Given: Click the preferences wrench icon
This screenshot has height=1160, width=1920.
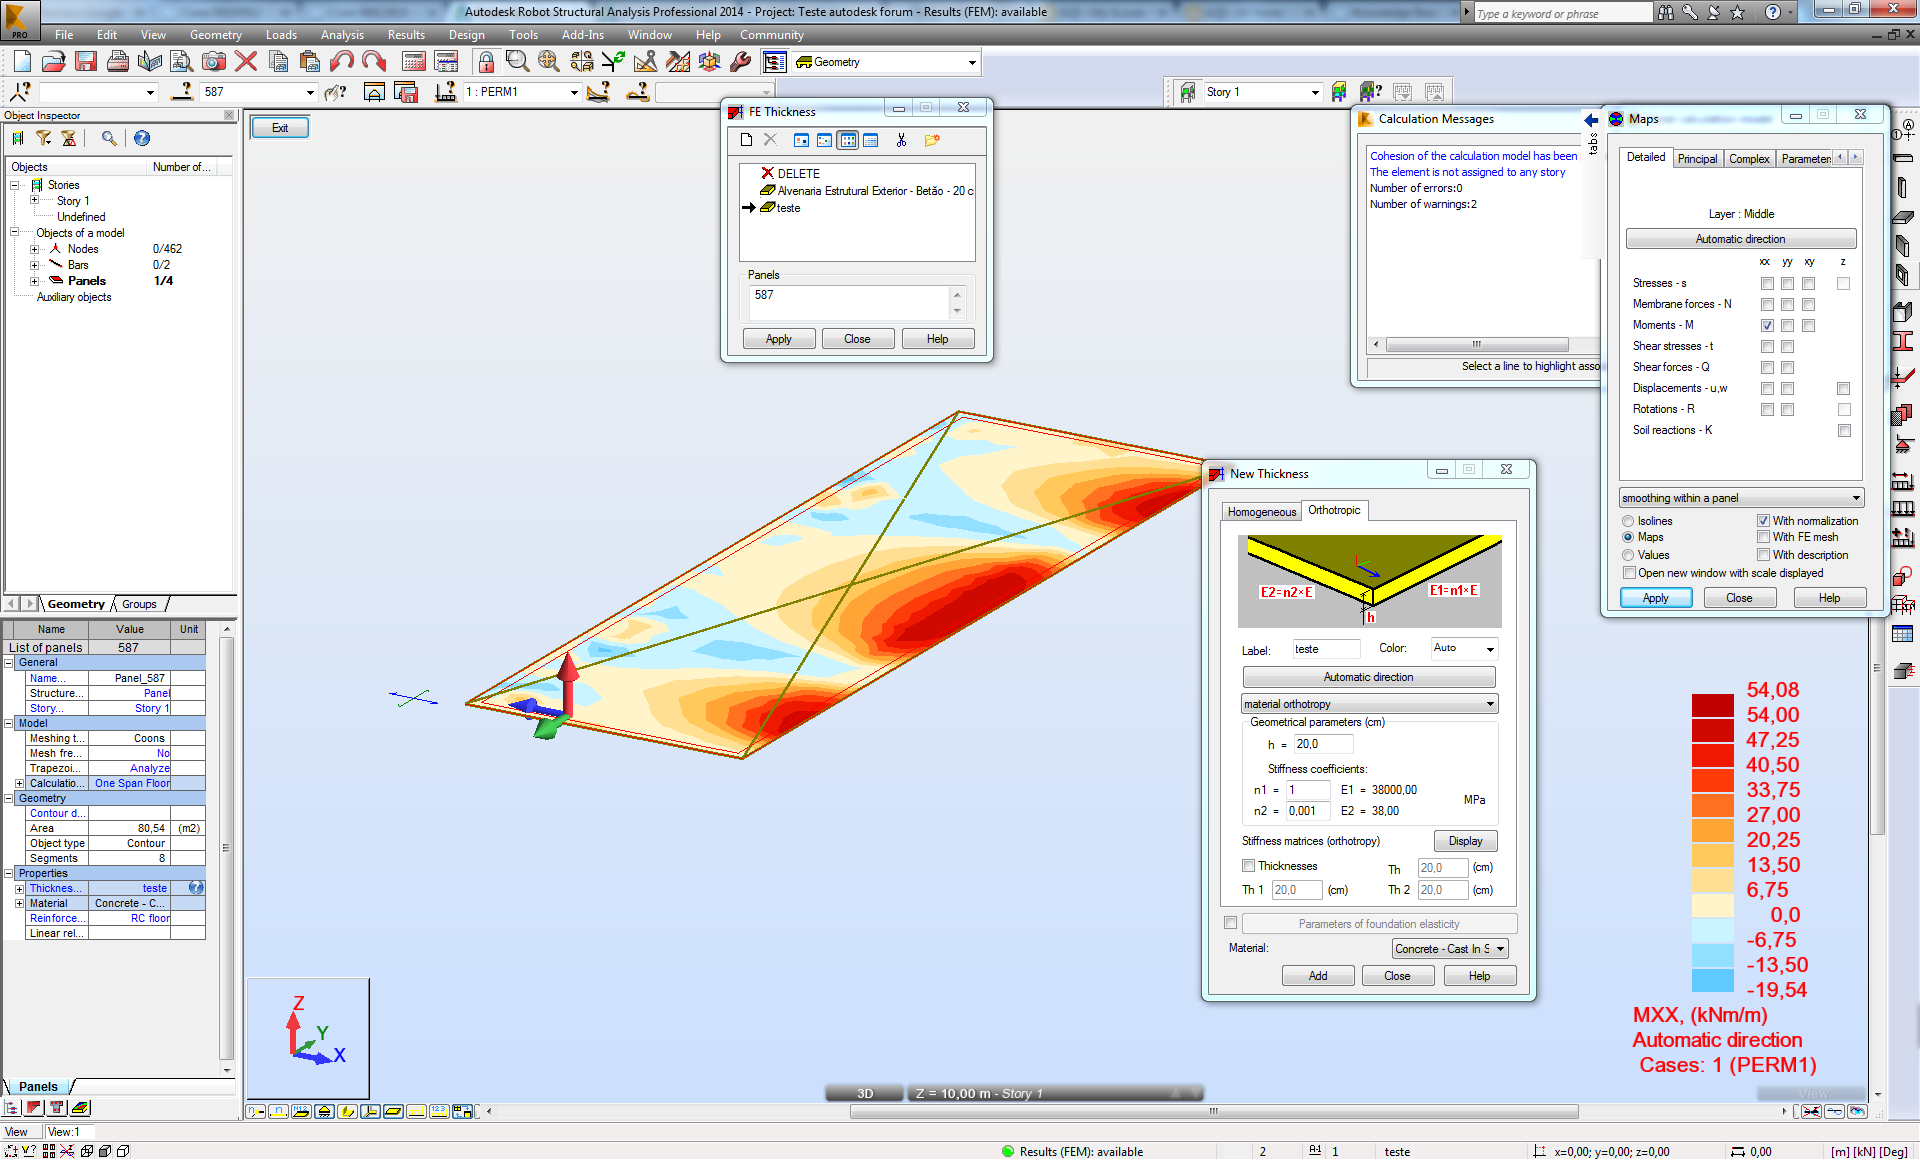Looking at the screenshot, I should click(x=741, y=62).
